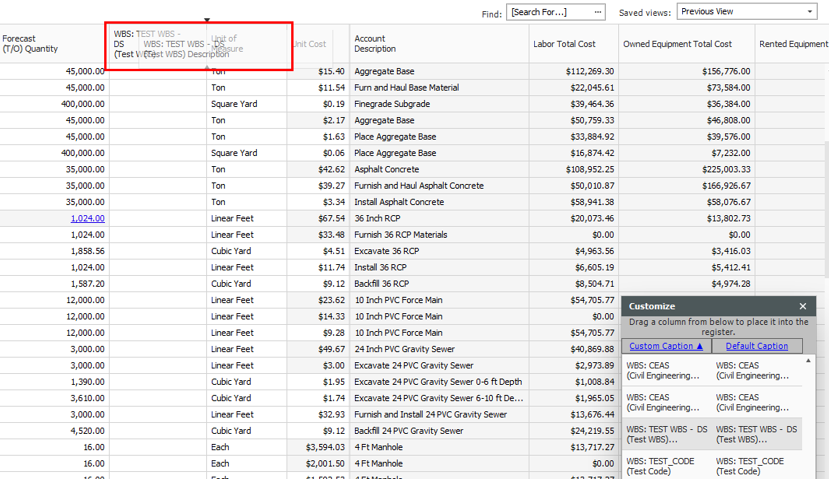Viewport: 829px width, 479px height.
Task: Click the Labor Total Cost column header
Action: click(x=564, y=44)
